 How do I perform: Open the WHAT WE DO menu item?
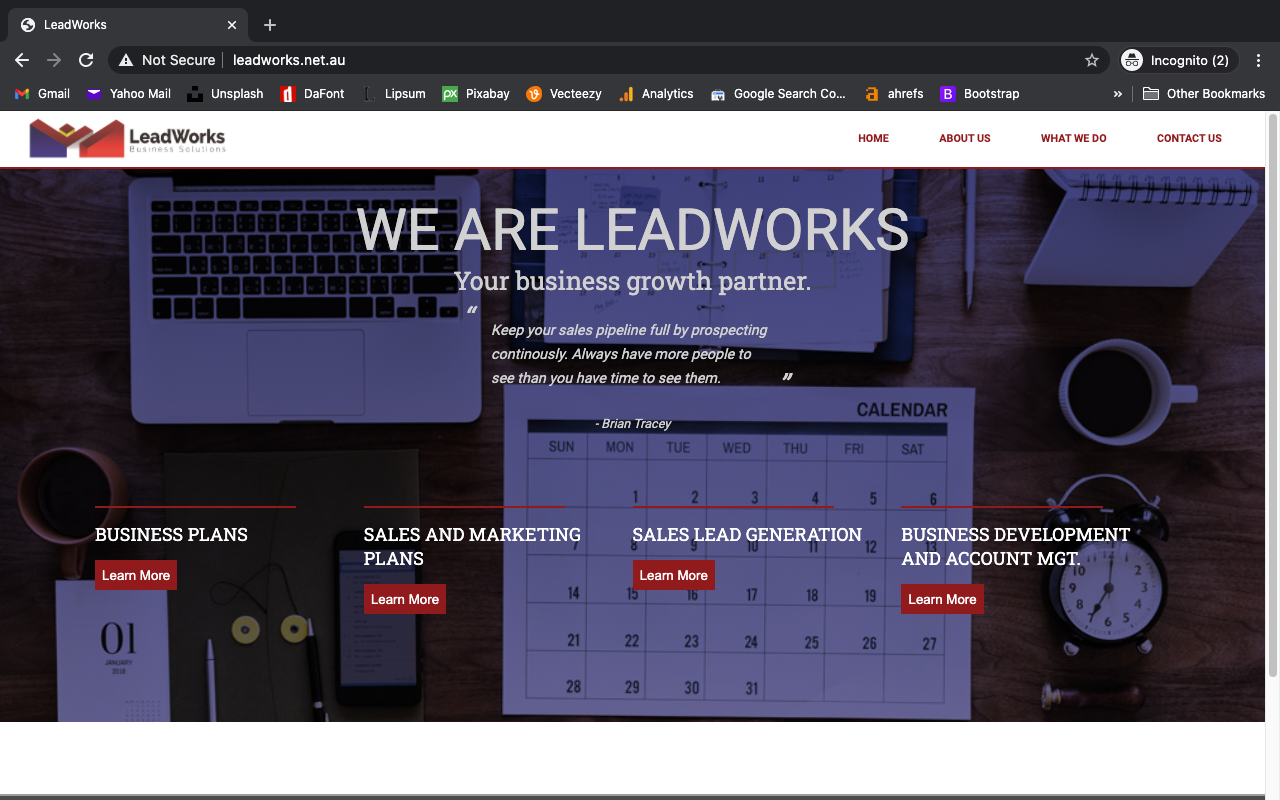[x=1073, y=138]
